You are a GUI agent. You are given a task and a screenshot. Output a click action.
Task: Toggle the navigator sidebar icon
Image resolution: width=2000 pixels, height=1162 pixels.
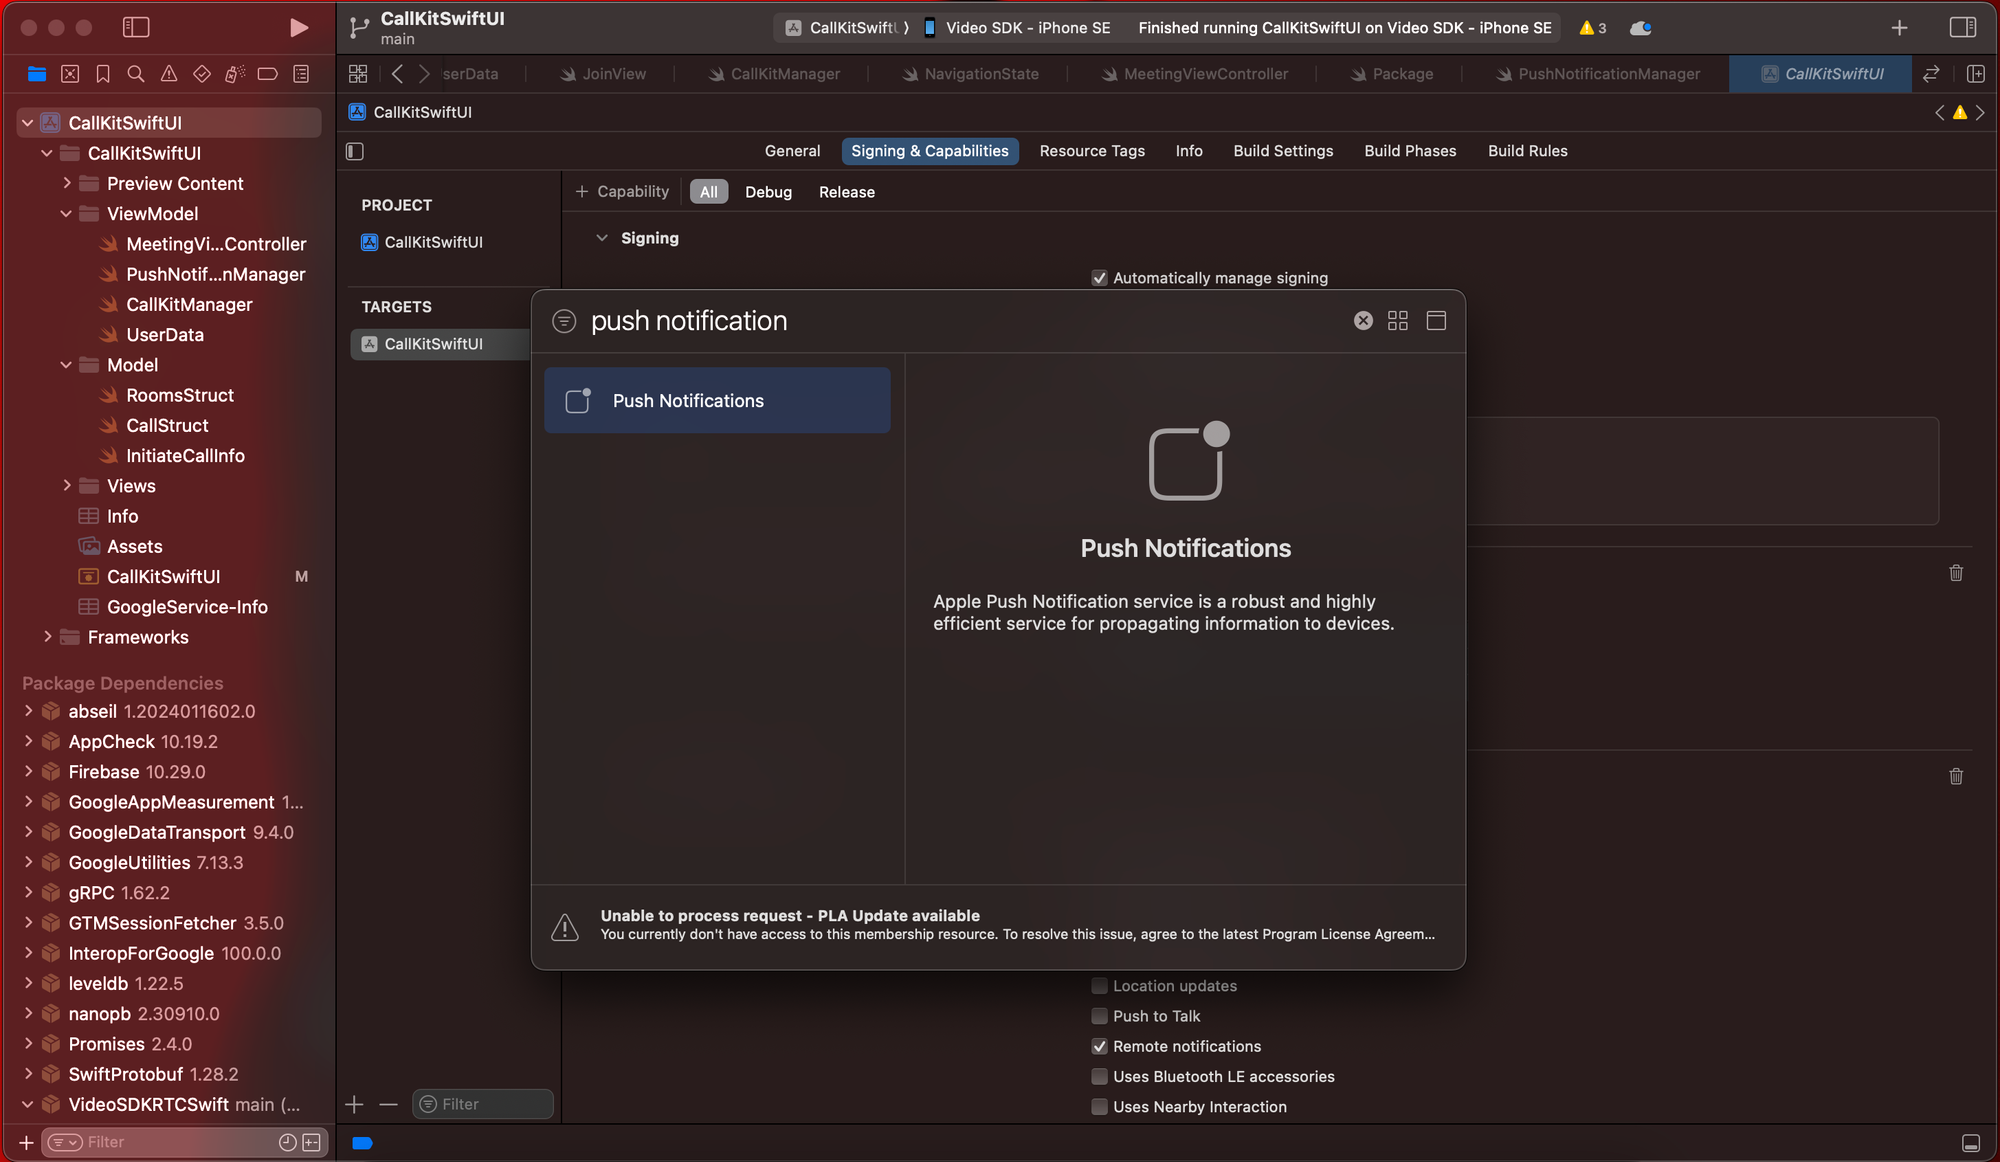coord(136,27)
